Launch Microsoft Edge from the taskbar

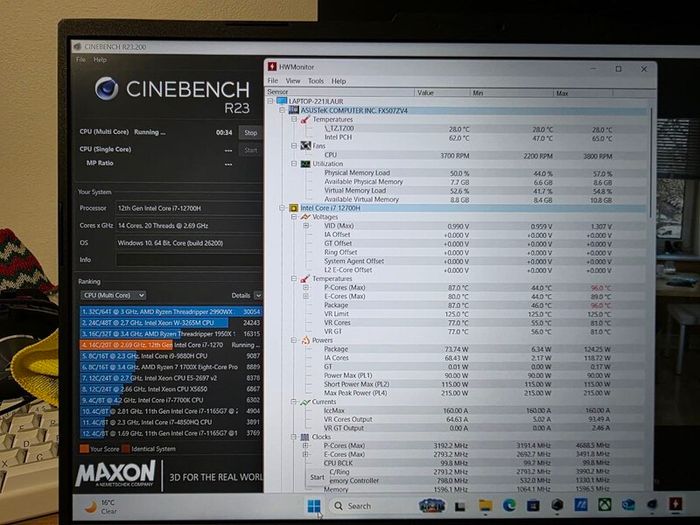509,505
